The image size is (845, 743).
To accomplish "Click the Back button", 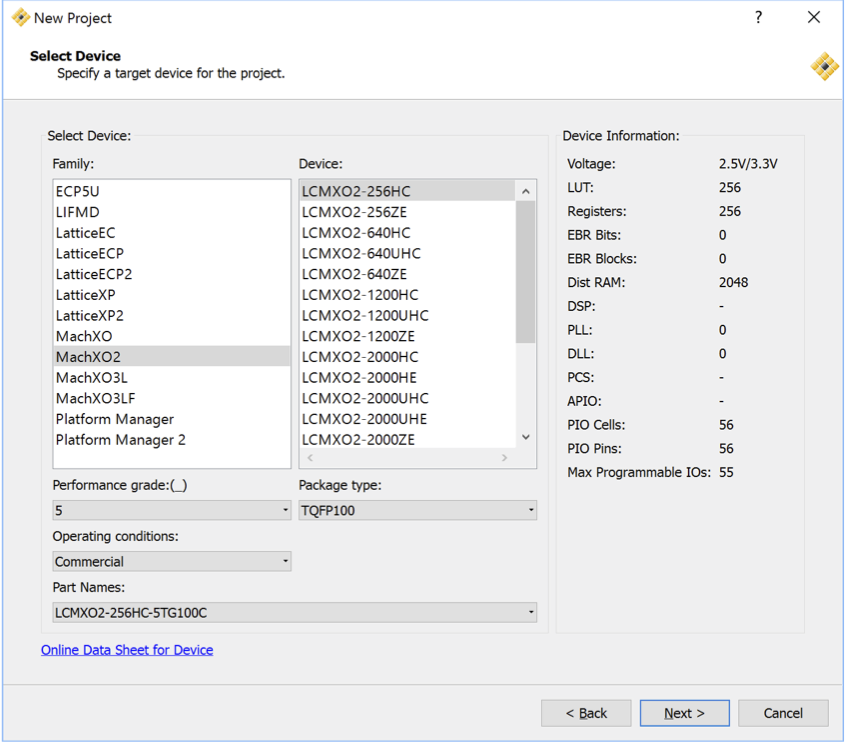I will (586, 713).
